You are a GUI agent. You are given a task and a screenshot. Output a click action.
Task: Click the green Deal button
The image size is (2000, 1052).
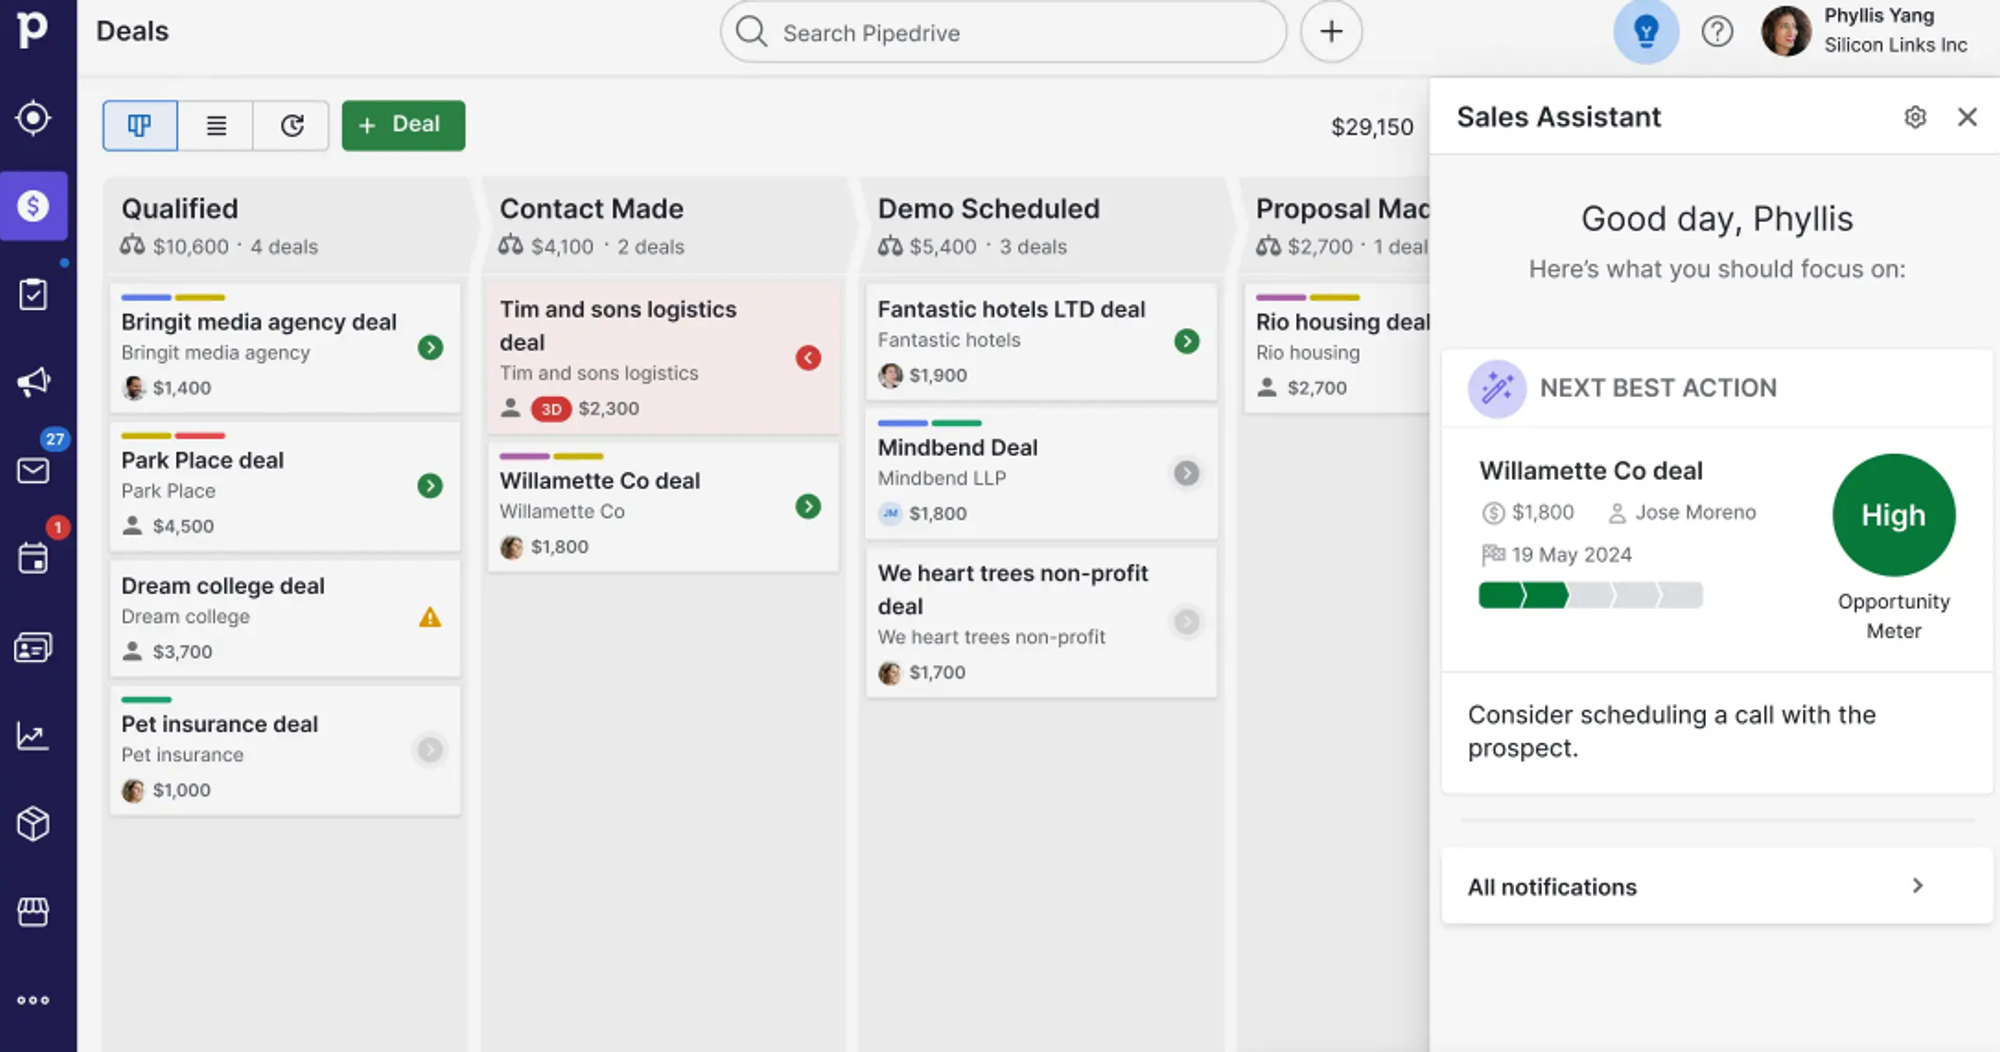click(403, 125)
